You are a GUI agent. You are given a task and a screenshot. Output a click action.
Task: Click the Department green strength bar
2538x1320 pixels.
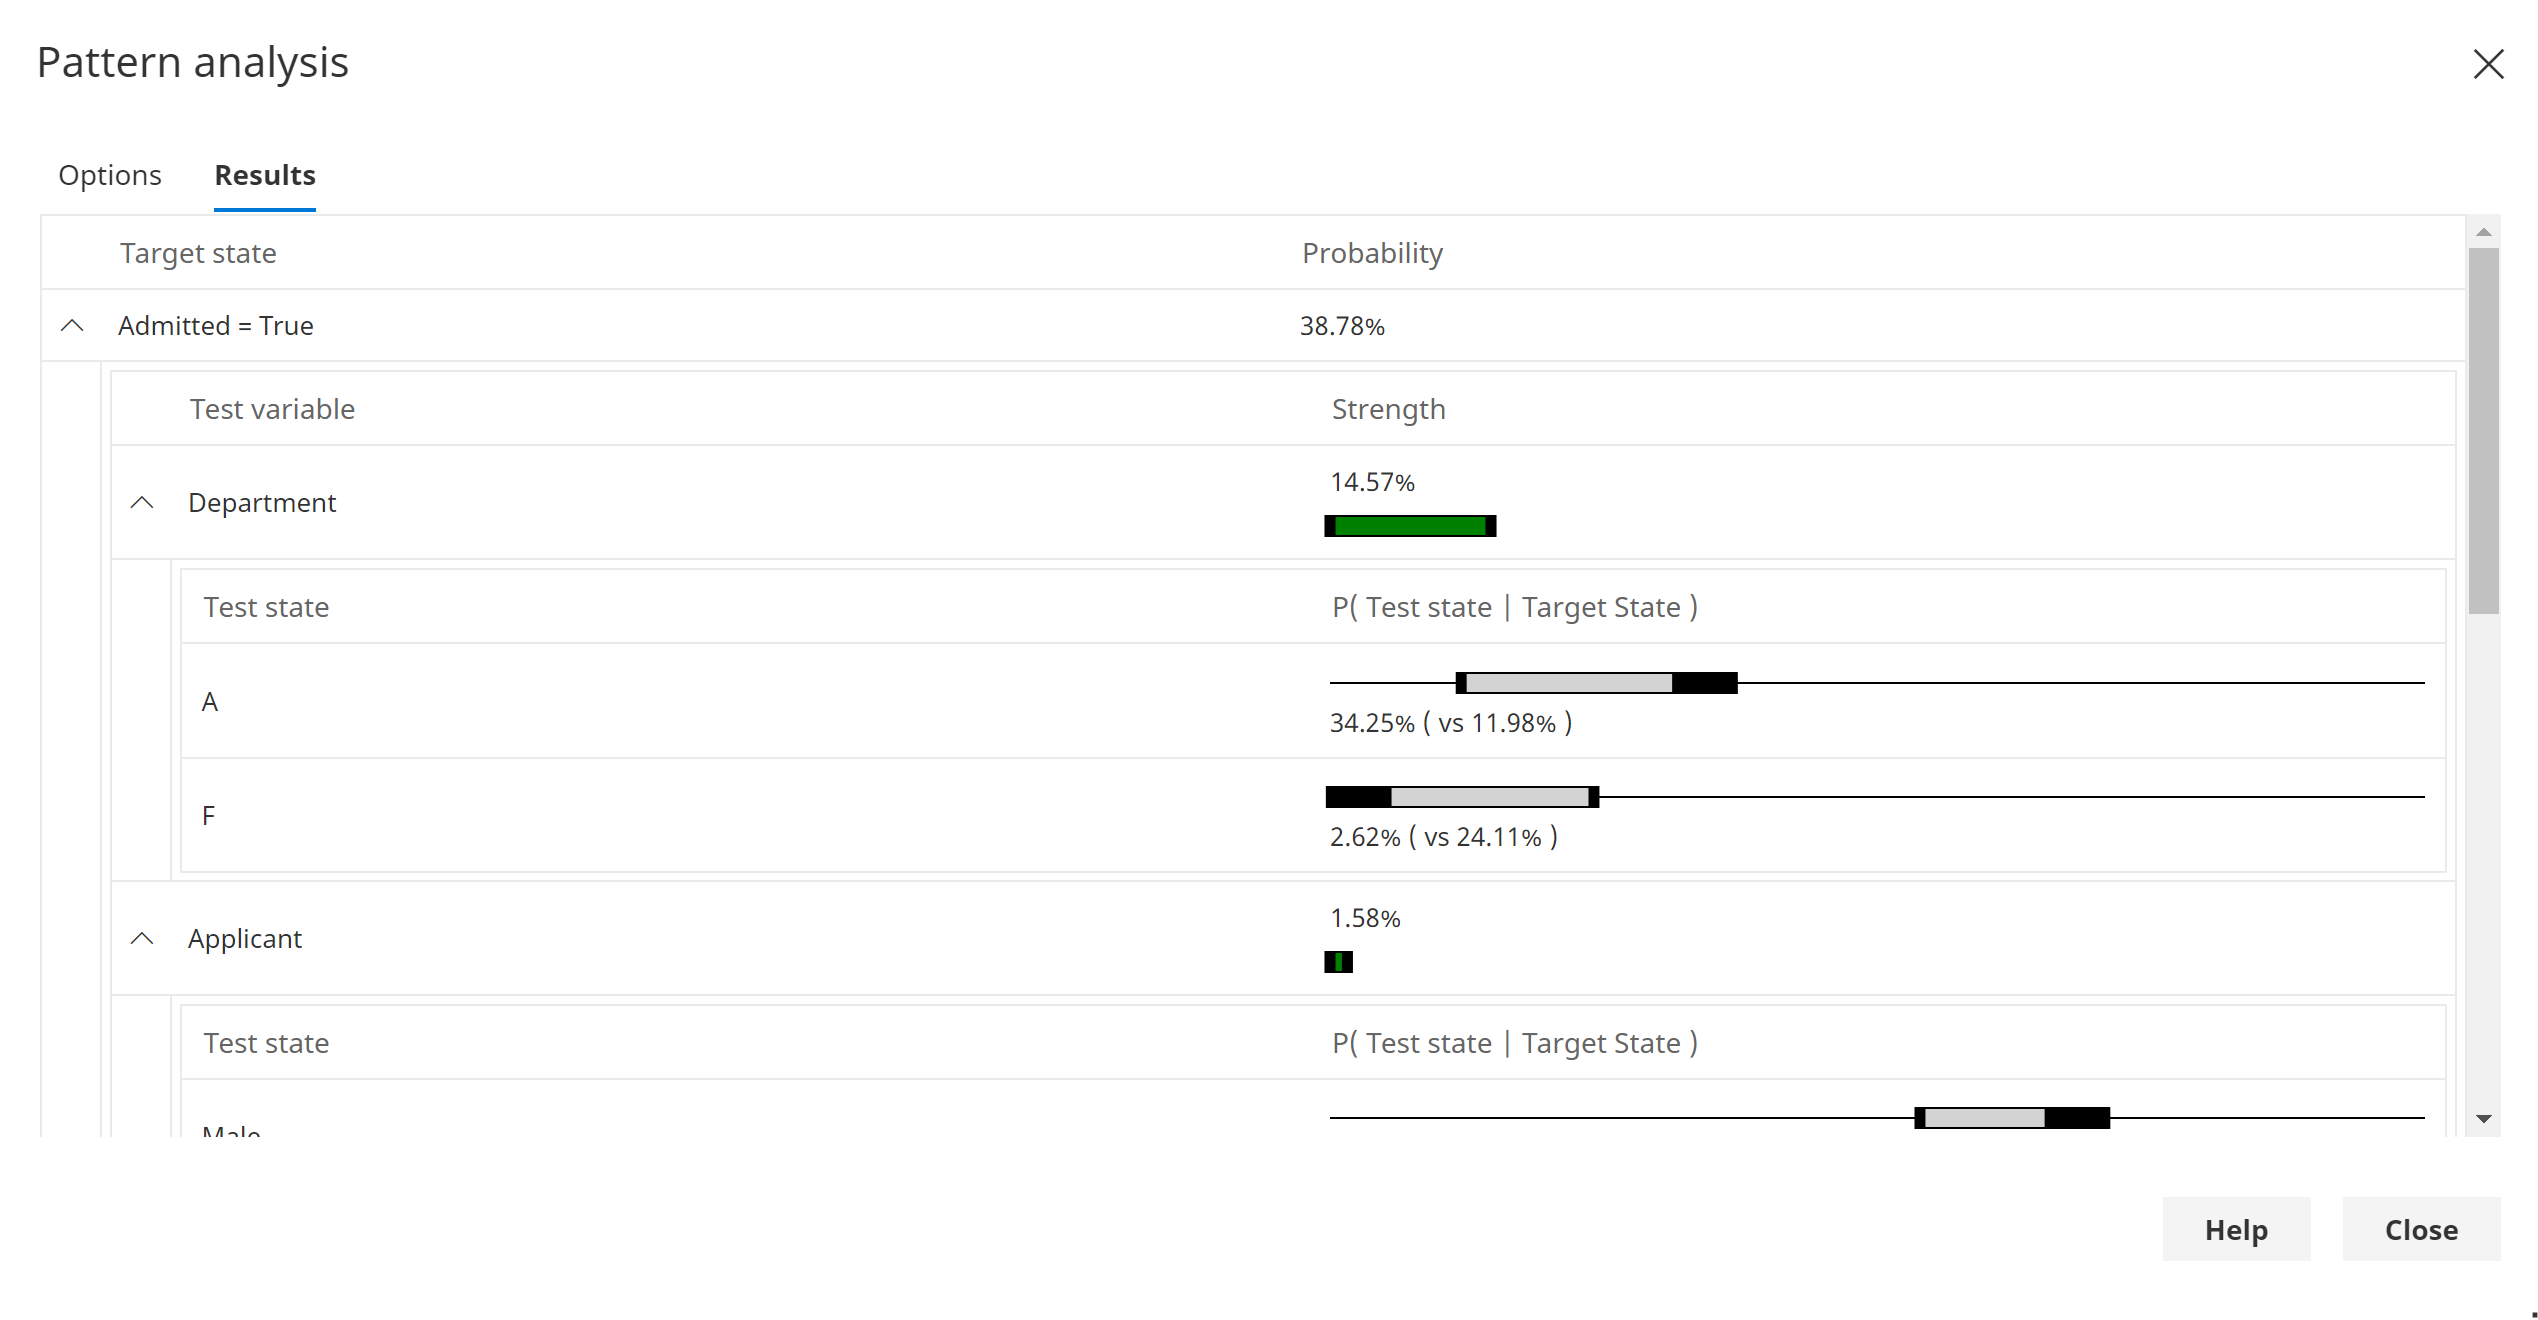pyautogui.click(x=1410, y=526)
